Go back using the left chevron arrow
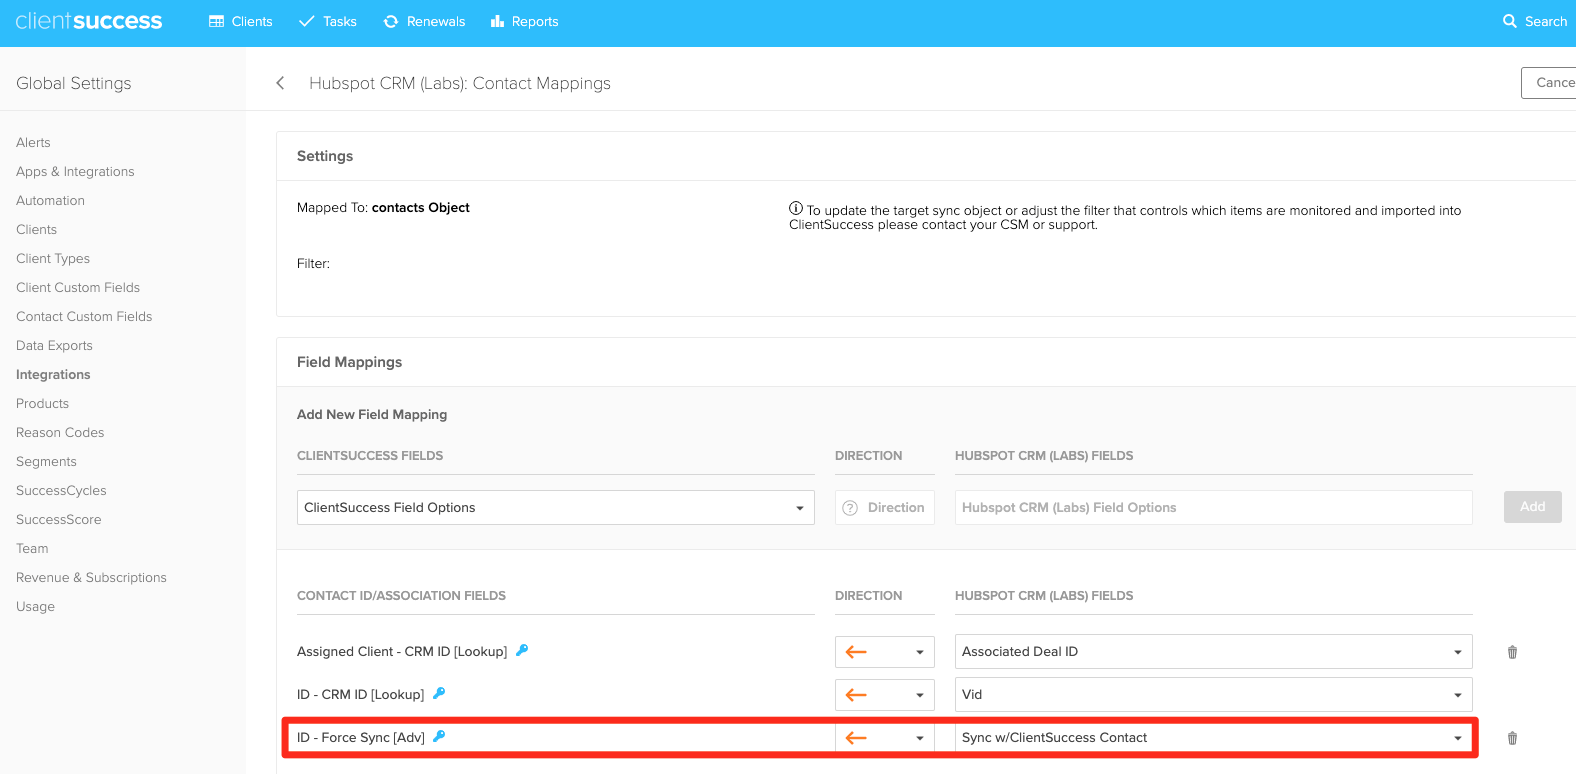The image size is (1576, 774). (x=280, y=83)
